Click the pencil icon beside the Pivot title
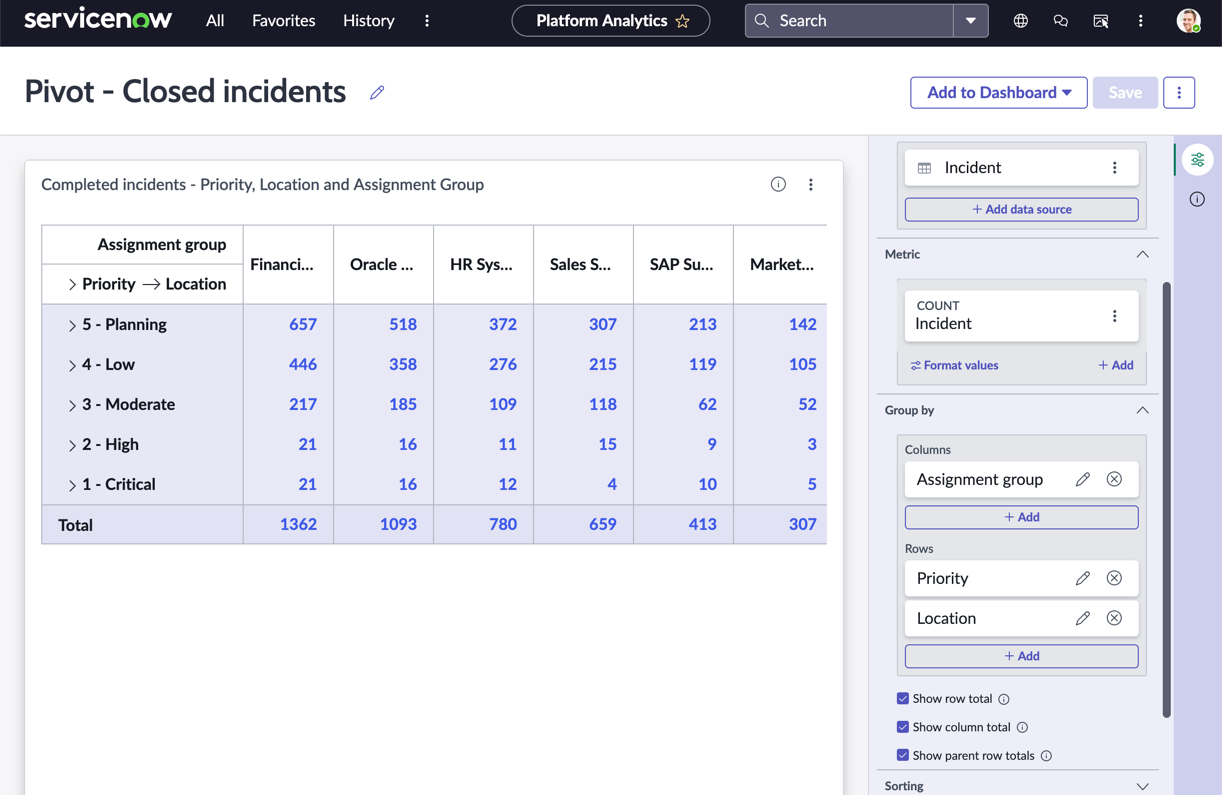Screen dimensions: 1222x795 tap(377, 92)
